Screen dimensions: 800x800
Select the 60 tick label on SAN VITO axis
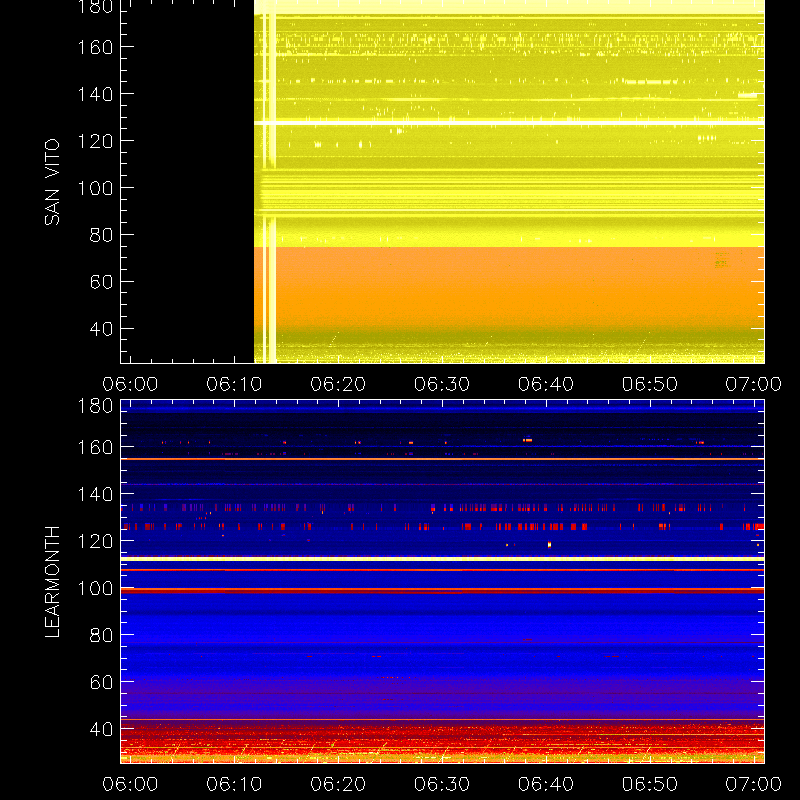pyautogui.click(x=102, y=282)
